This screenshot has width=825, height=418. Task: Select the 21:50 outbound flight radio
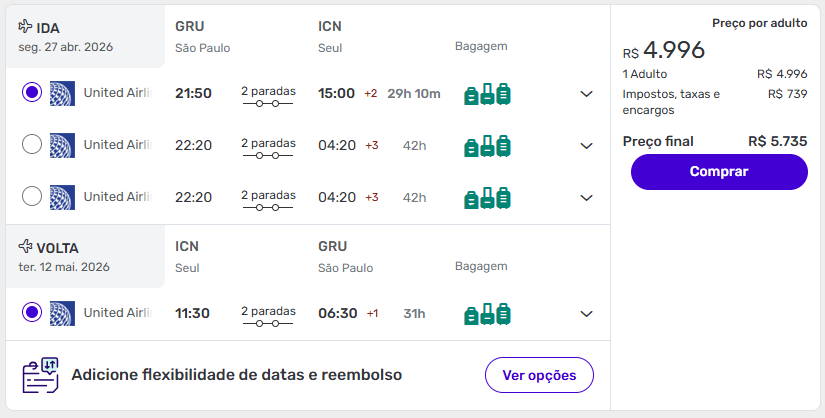click(31, 93)
